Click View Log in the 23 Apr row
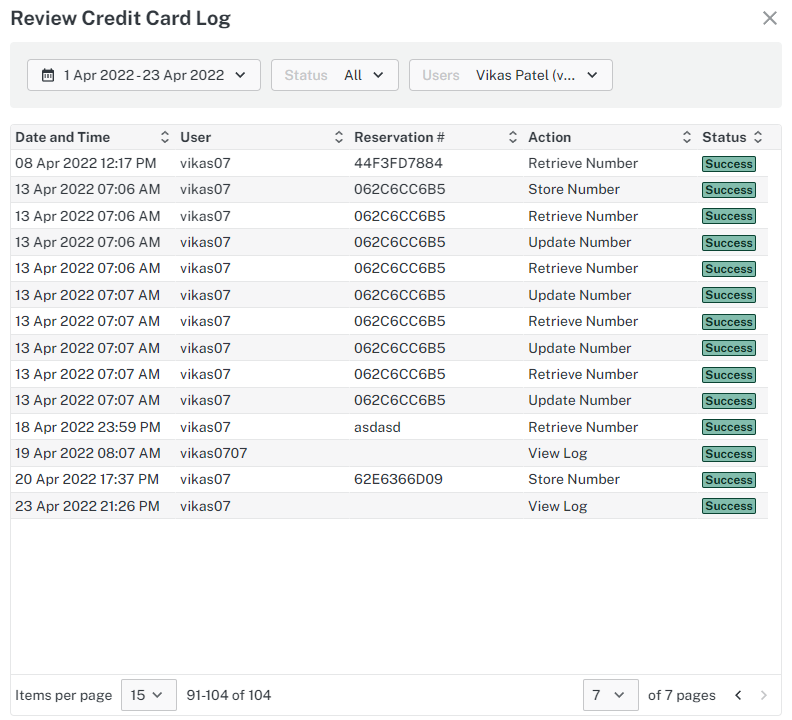 tap(558, 506)
